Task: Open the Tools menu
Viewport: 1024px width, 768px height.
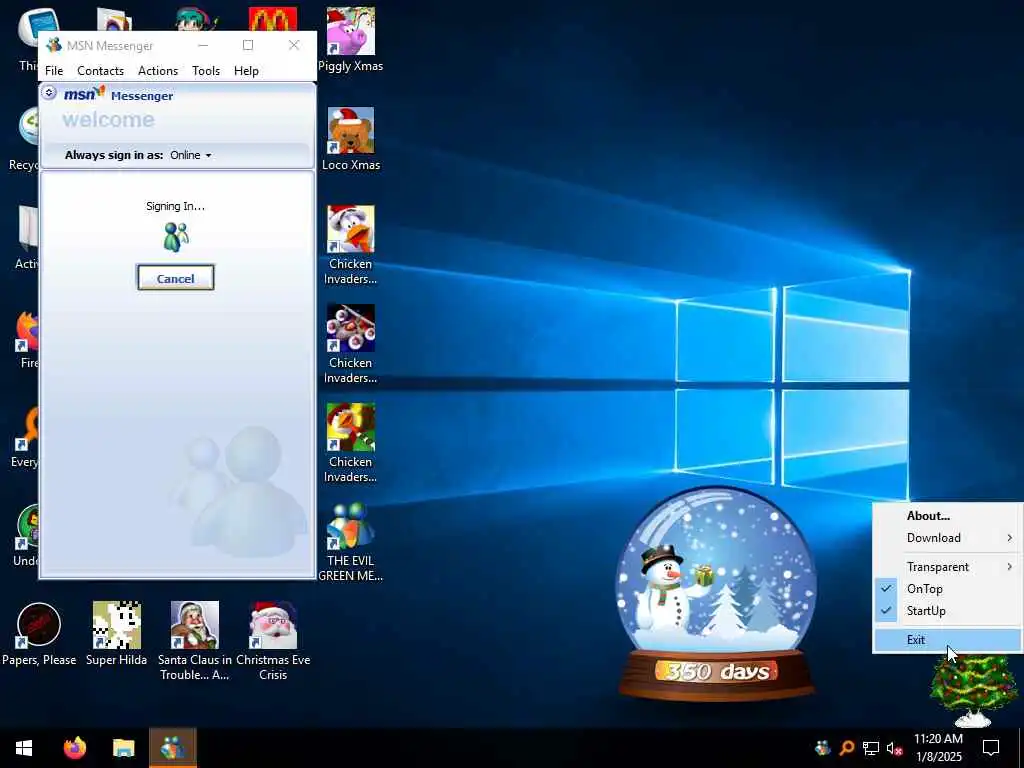Action: 206,71
